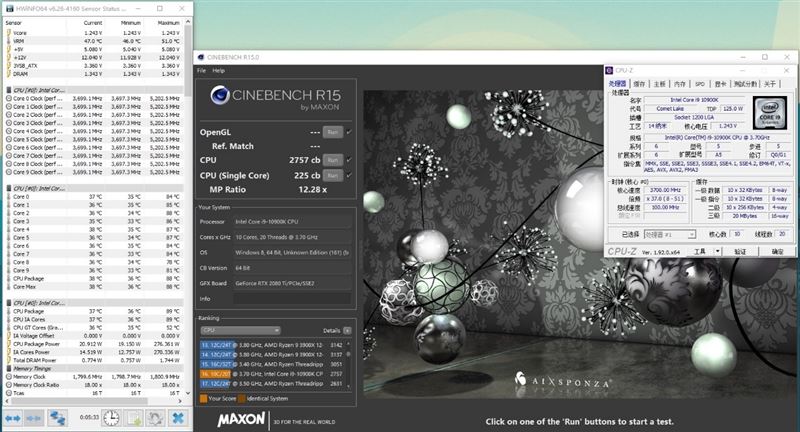800x432 pixels.
Task: Click the HWiNFO64 title bar app icon
Action: [x=9, y=9]
